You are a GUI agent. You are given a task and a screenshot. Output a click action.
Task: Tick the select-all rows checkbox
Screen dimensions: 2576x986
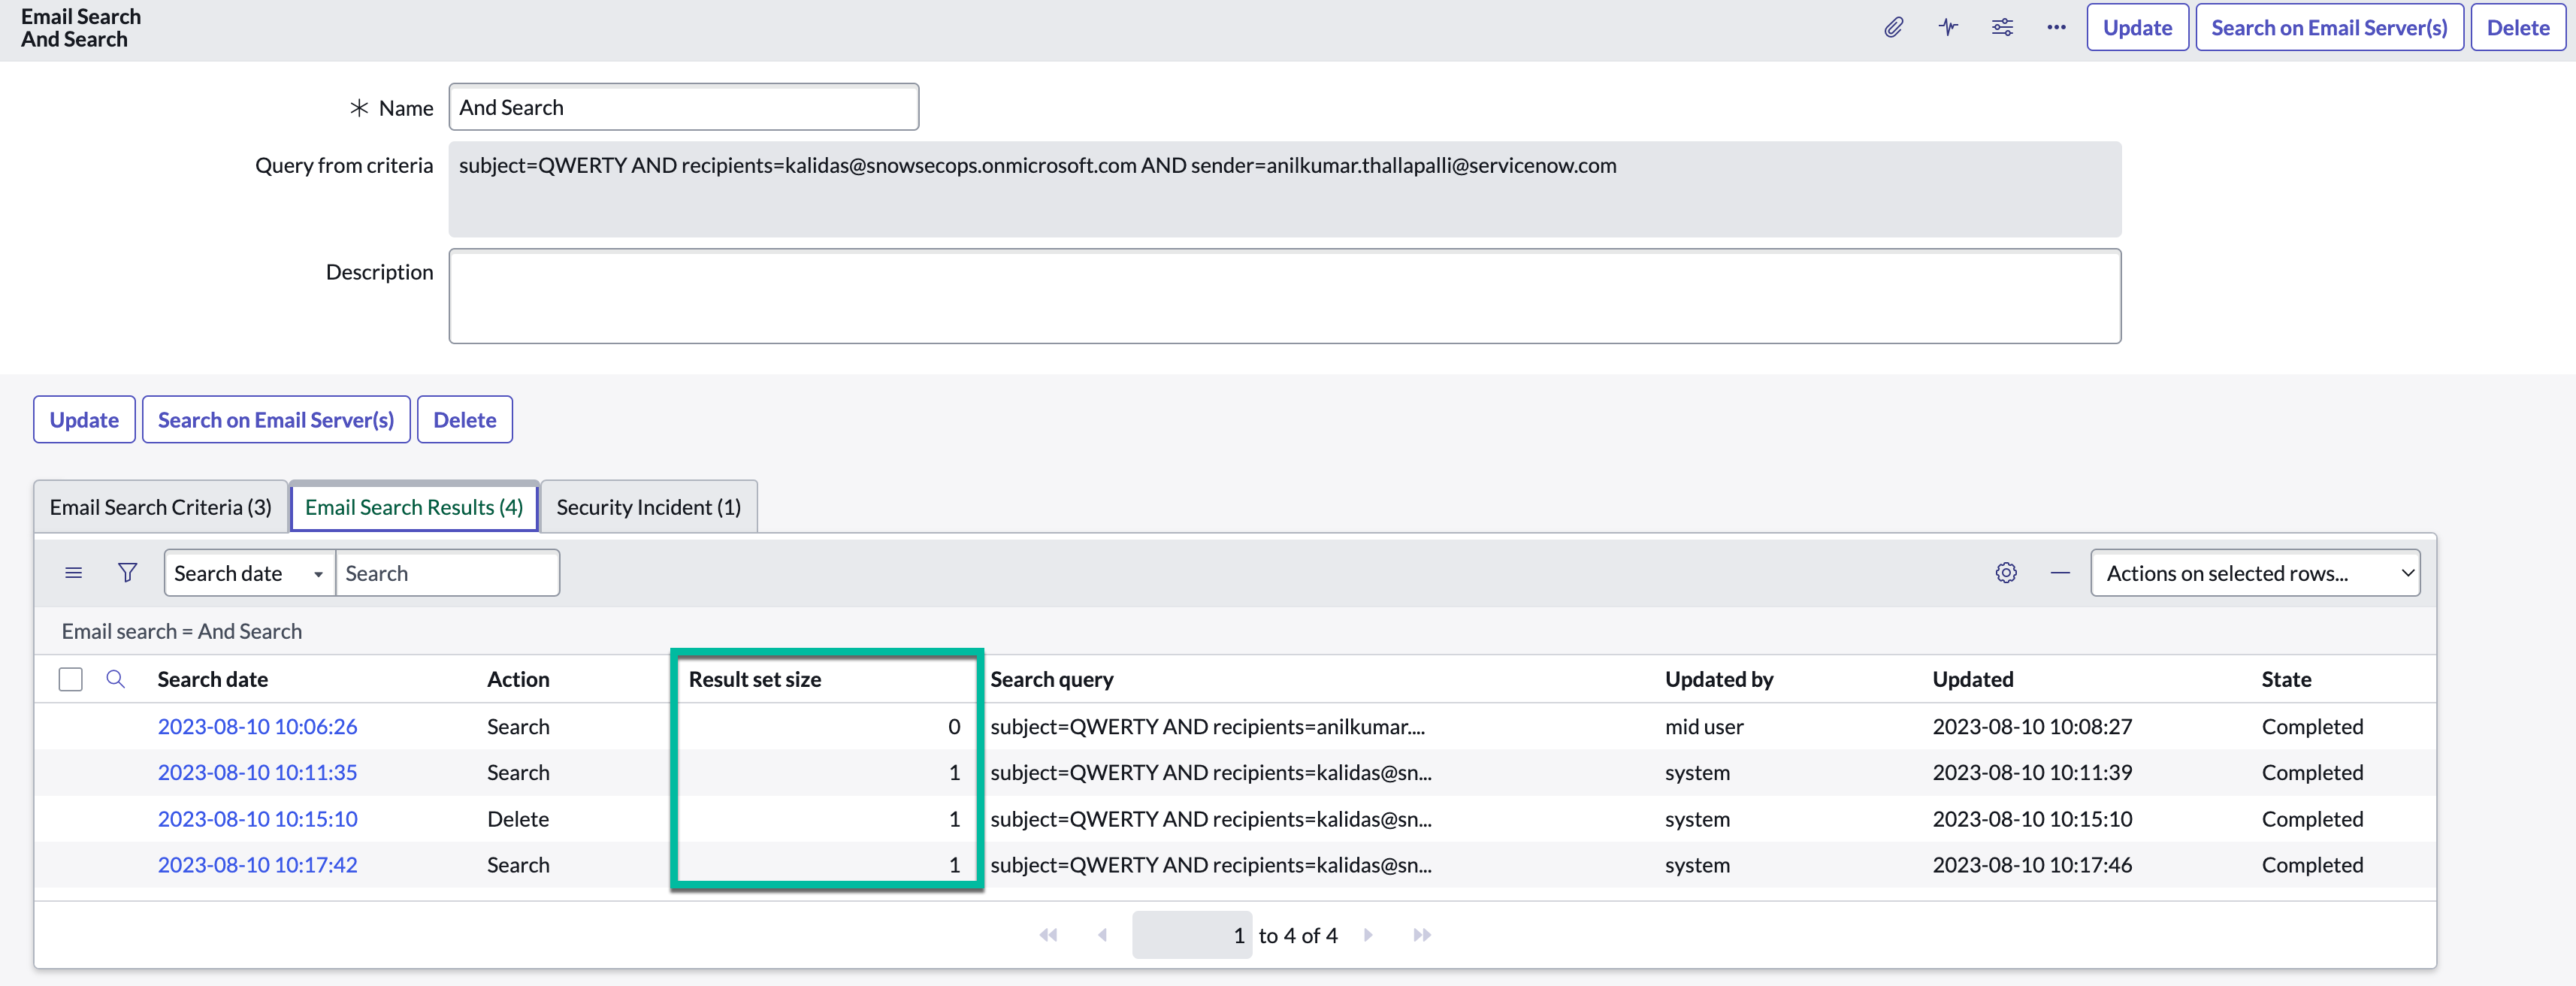tap(70, 679)
